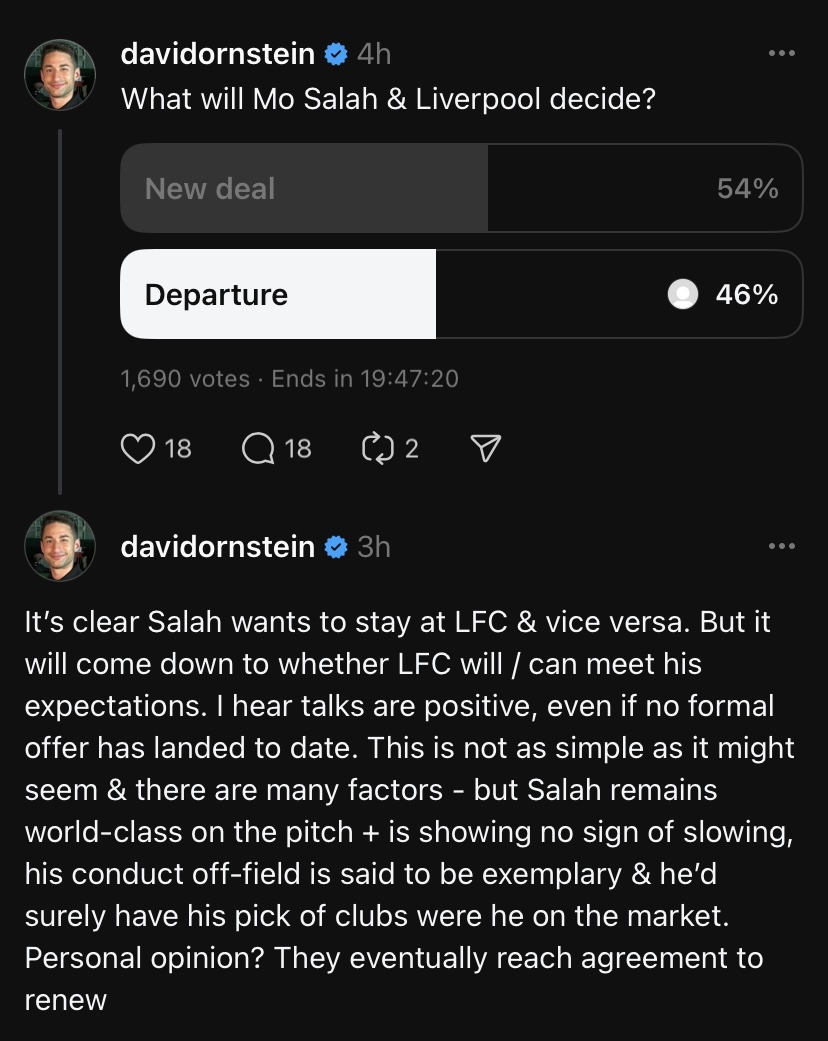Click the verified badge on the 4h post
Screen dimensions: 828x1041
(x=337, y=54)
